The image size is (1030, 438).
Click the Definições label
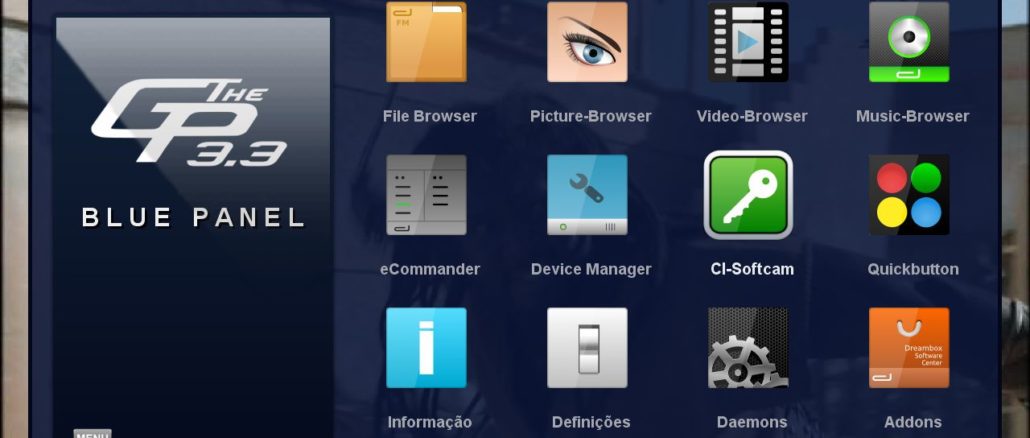click(591, 422)
